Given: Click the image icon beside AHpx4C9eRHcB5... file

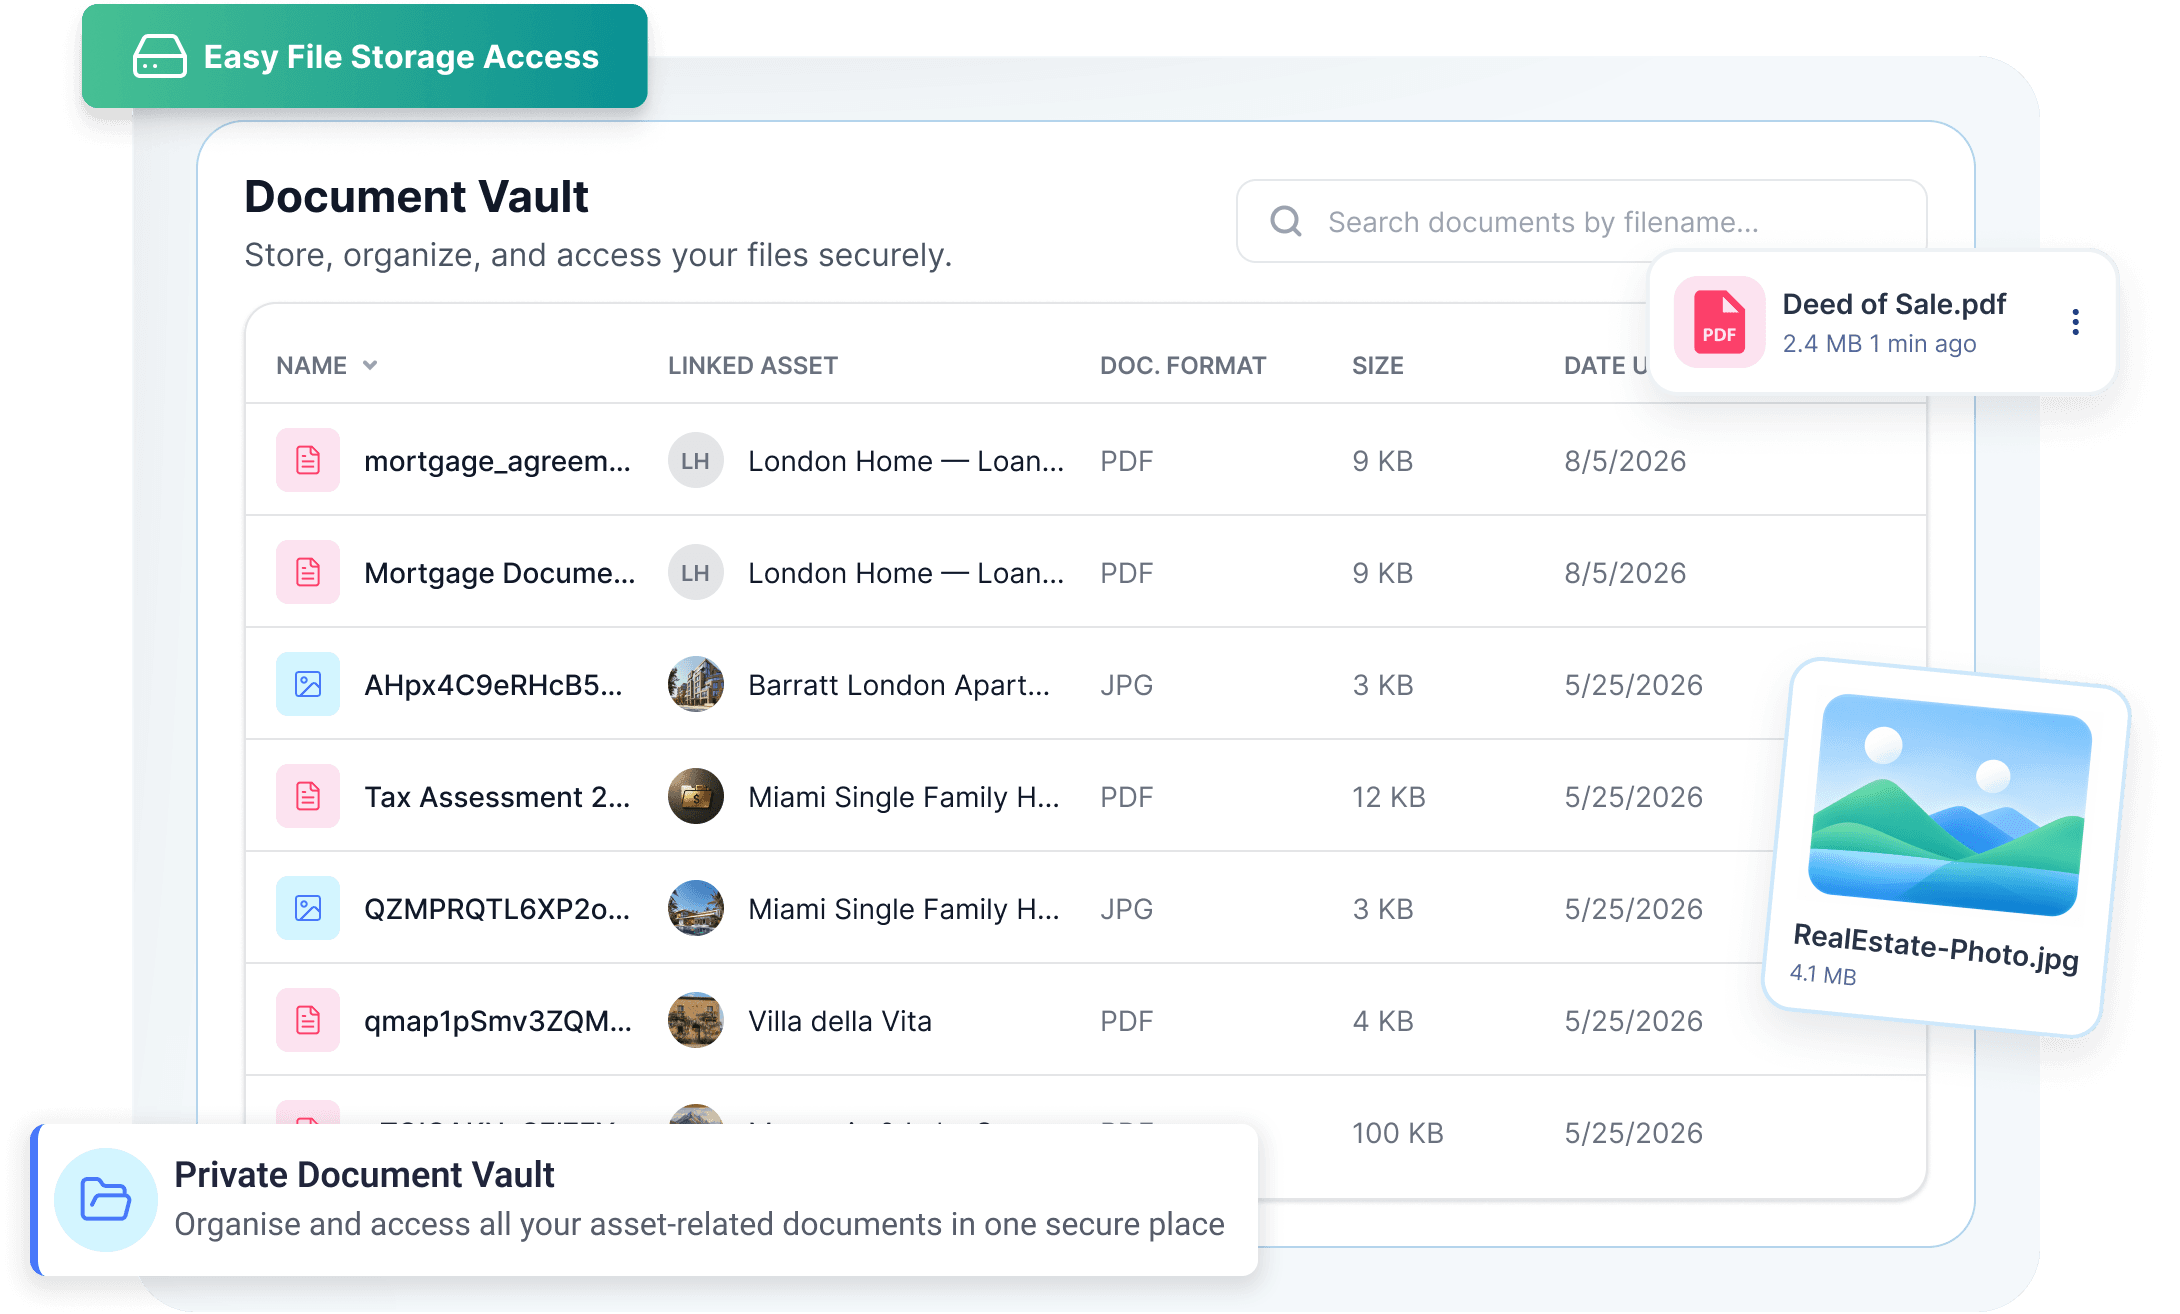Looking at the screenshot, I should (x=308, y=684).
